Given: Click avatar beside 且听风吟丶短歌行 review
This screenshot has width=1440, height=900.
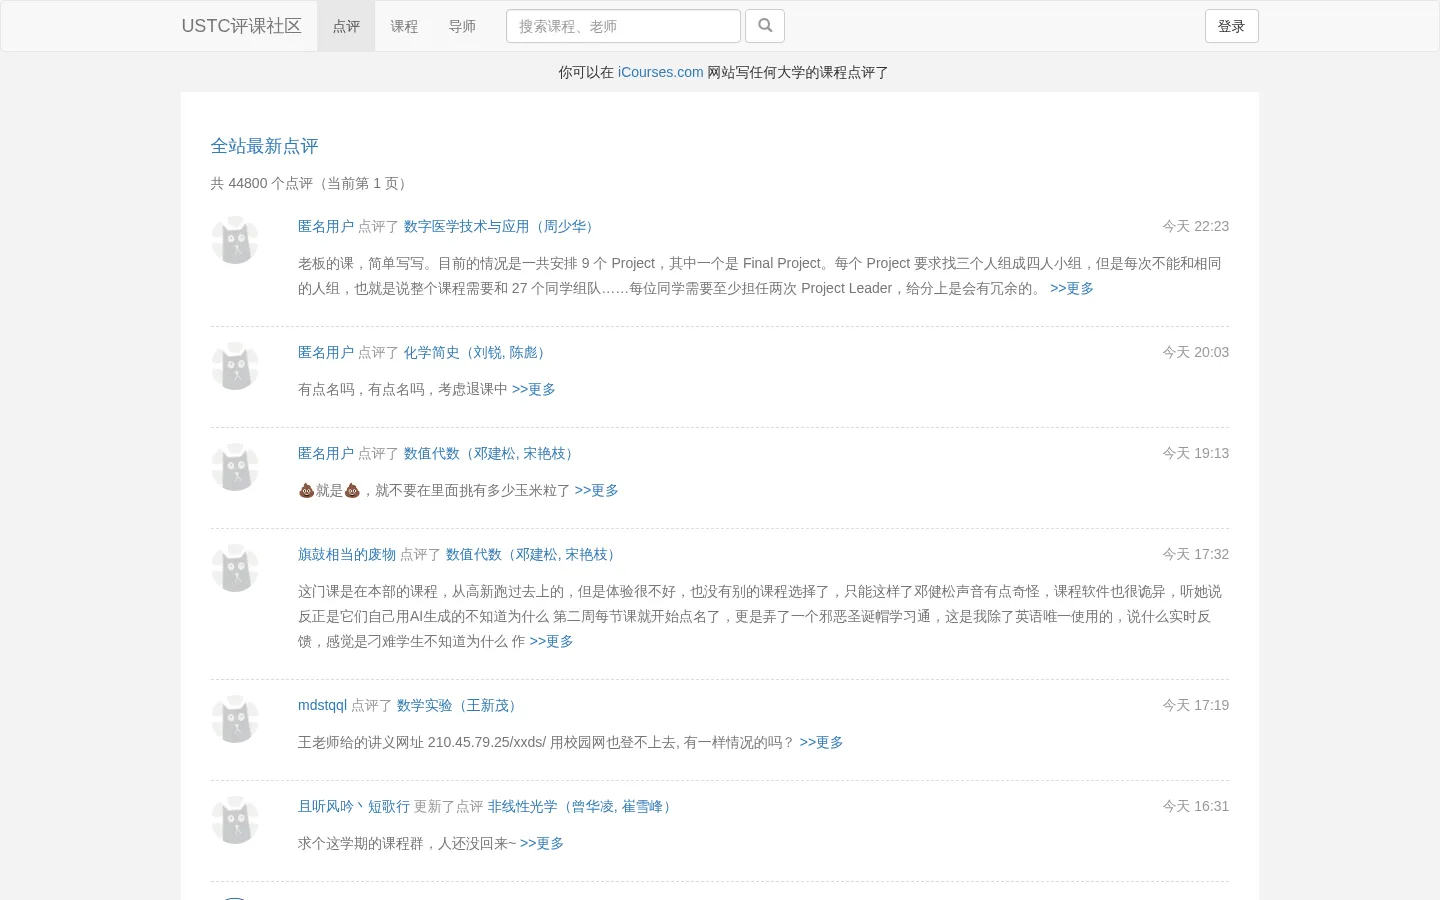Looking at the screenshot, I should 235,820.
